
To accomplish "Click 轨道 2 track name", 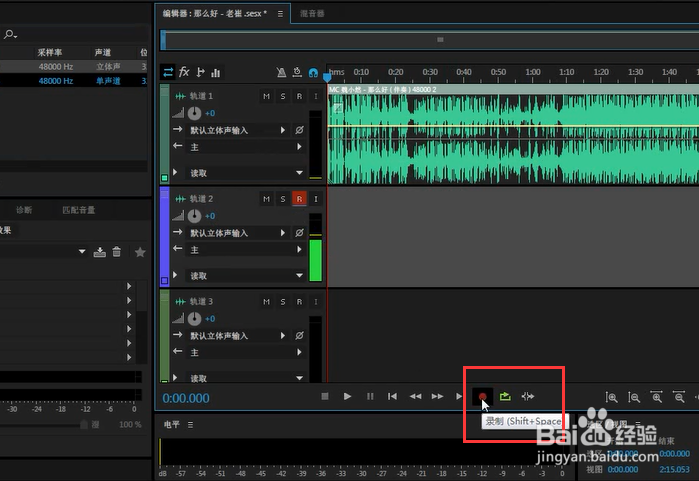I will pyautogui.click(x=201, y=199).
